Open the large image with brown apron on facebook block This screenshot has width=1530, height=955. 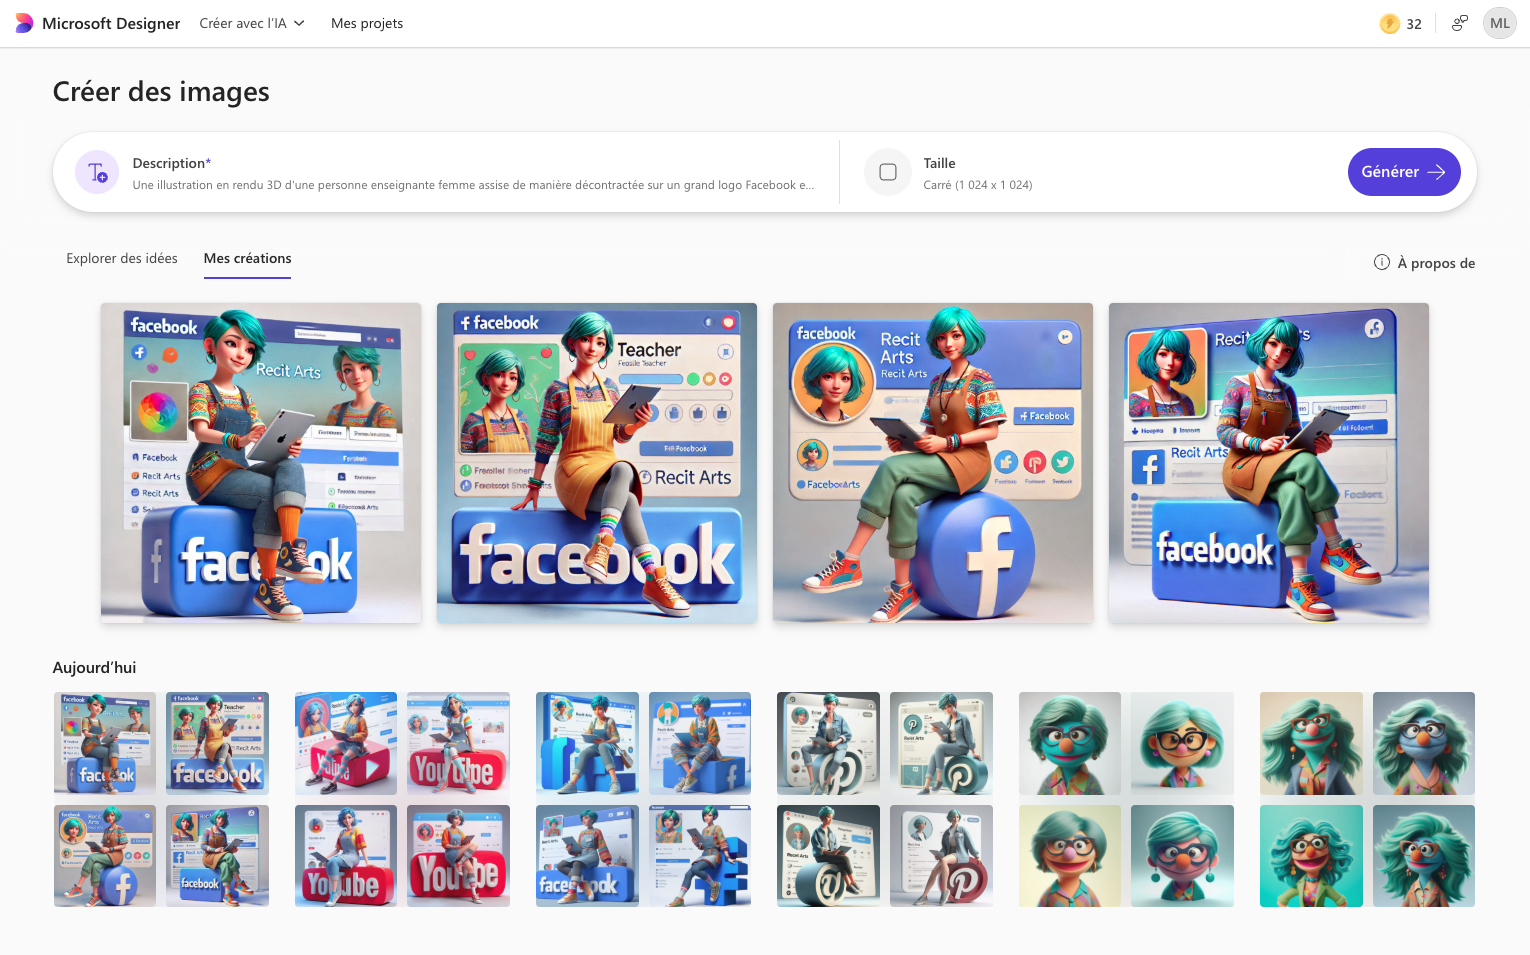coord(1269,463)
